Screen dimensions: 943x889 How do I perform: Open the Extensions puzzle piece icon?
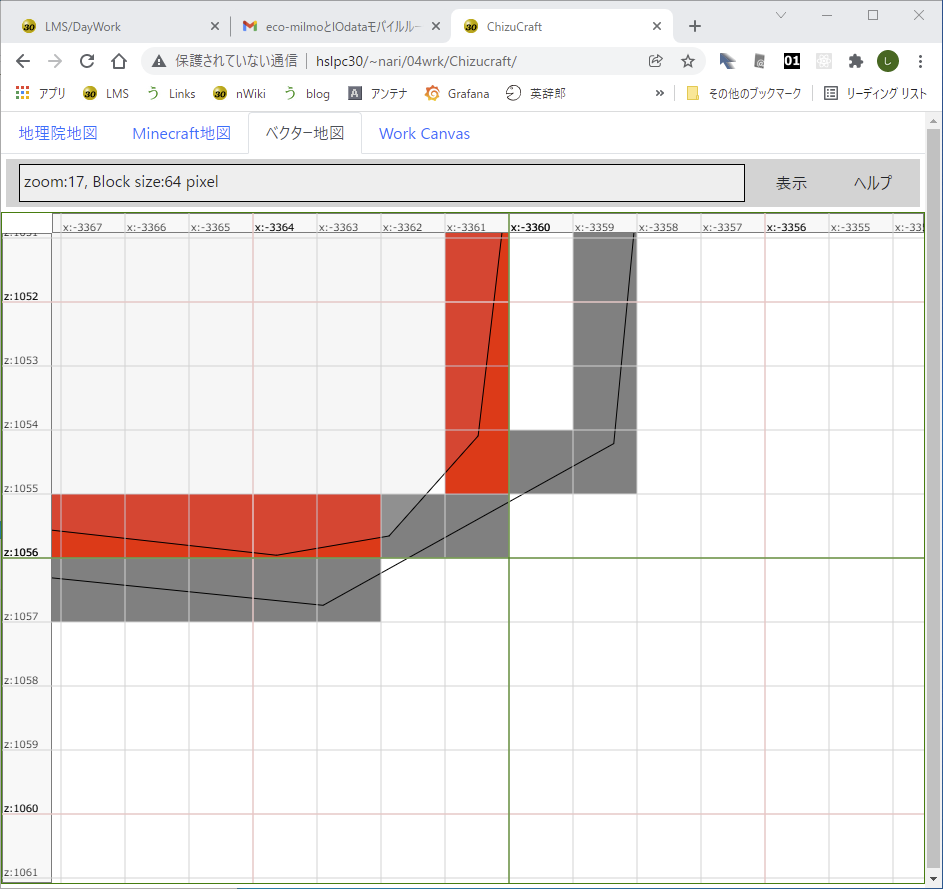(855, 61)
